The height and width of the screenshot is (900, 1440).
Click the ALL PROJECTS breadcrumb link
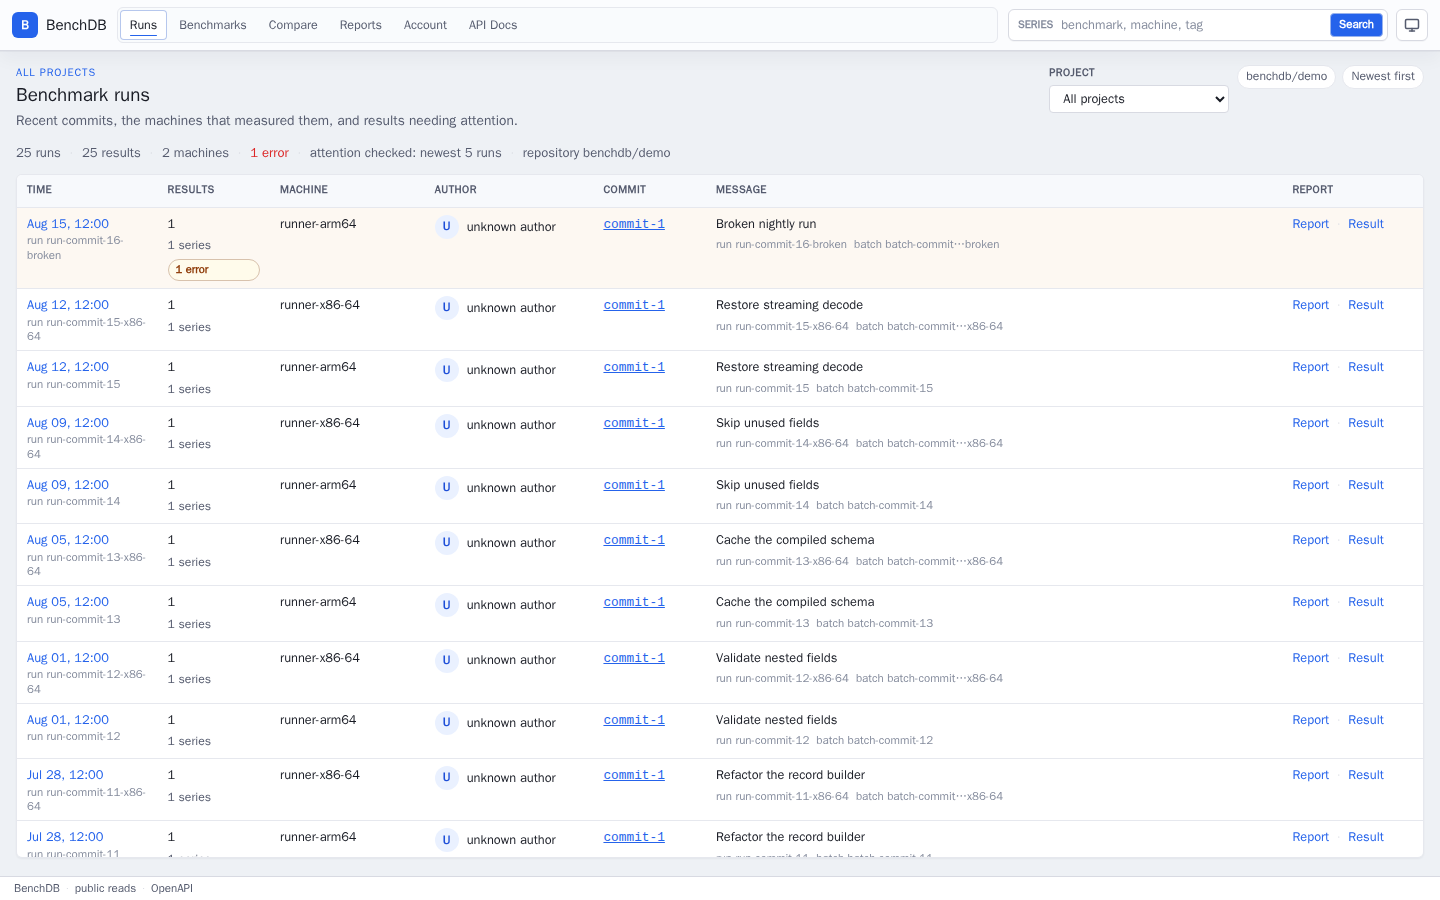[56, 72]
